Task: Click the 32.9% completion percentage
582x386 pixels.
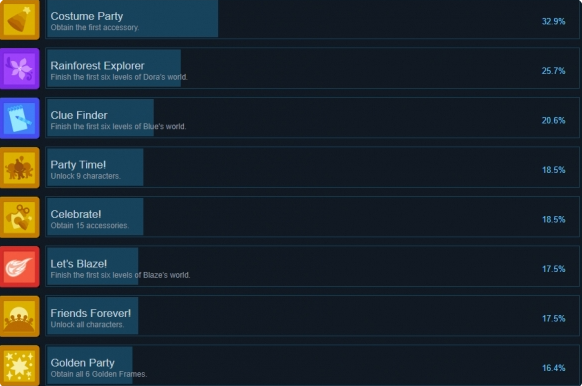Action: pos(553,22)
